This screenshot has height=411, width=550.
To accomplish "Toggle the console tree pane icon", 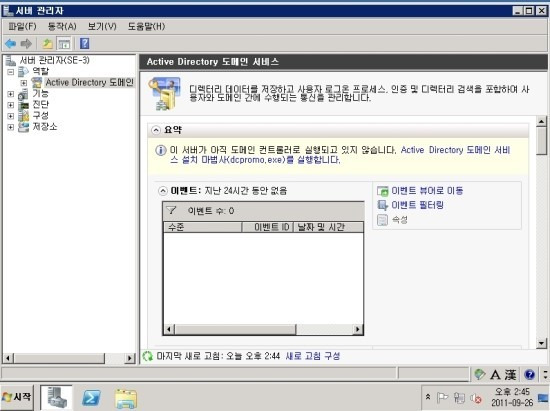I will coord(64,44).
